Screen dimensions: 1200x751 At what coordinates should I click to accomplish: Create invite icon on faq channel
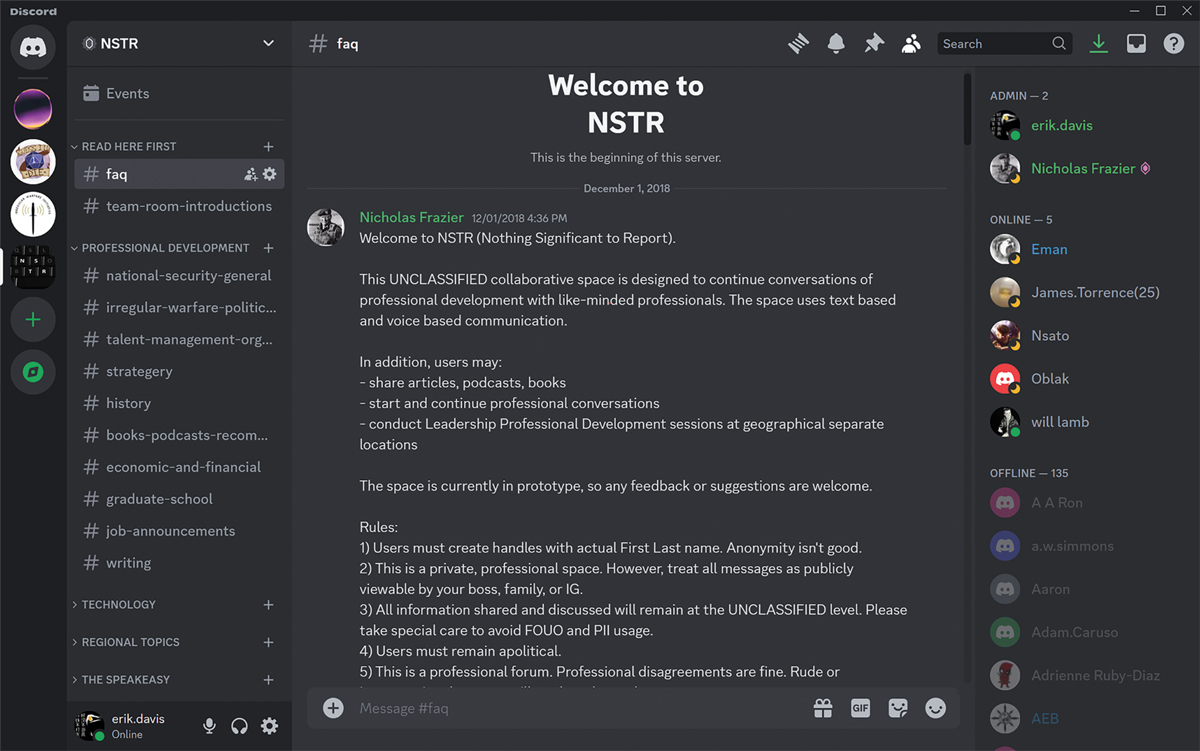[x=250, y=174]
